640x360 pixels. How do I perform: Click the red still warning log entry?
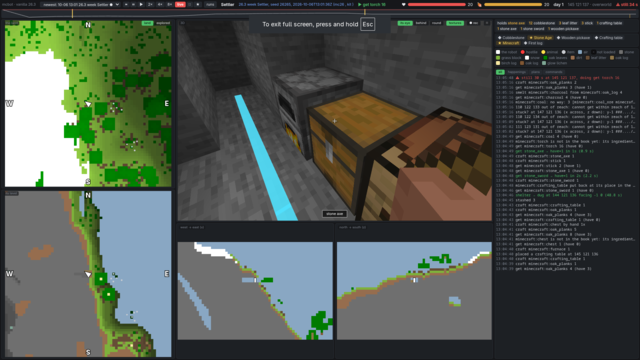click(x=558, y=78)
